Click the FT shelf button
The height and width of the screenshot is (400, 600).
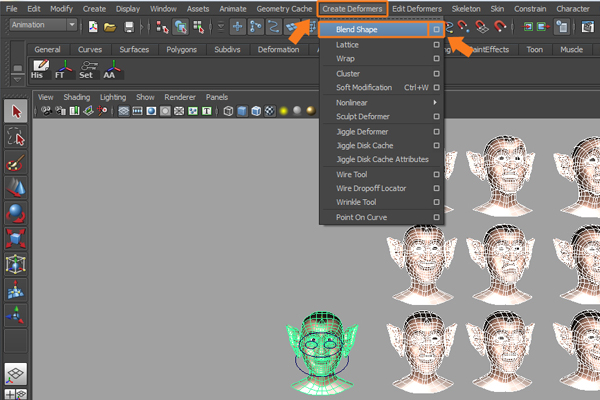click(x=64, y=70)
